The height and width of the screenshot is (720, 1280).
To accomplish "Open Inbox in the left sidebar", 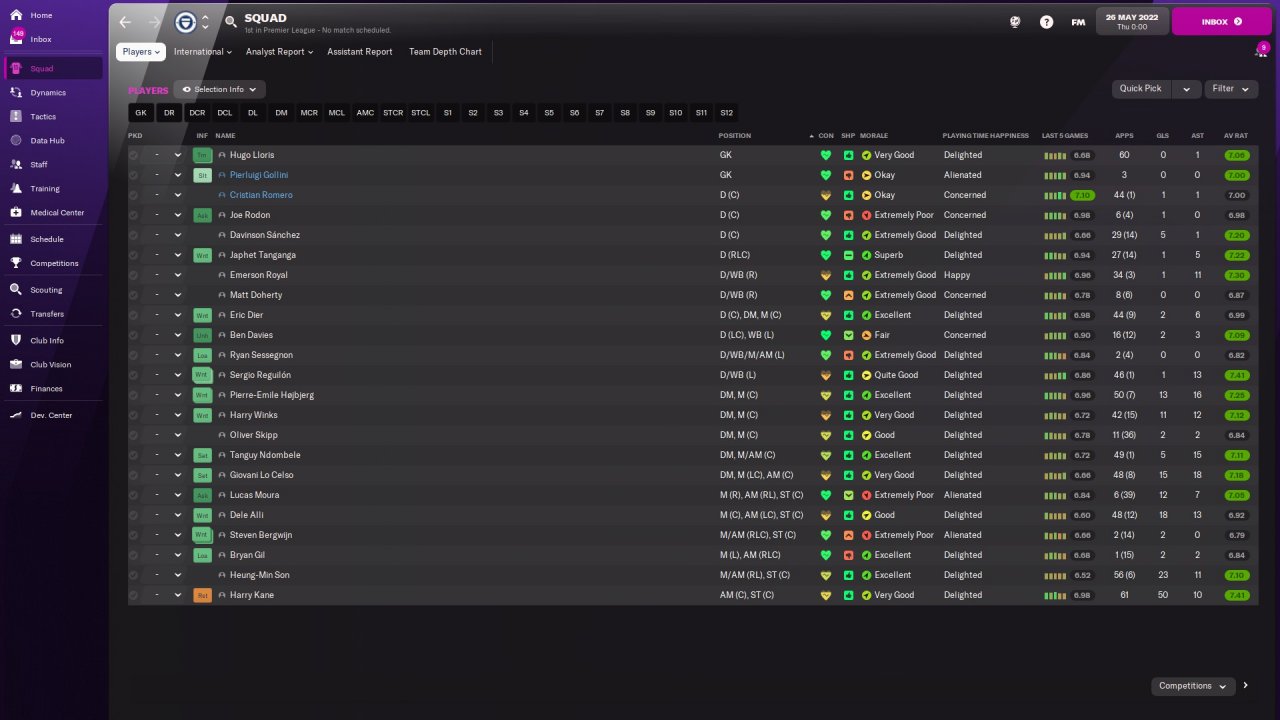I will (54, 39).
